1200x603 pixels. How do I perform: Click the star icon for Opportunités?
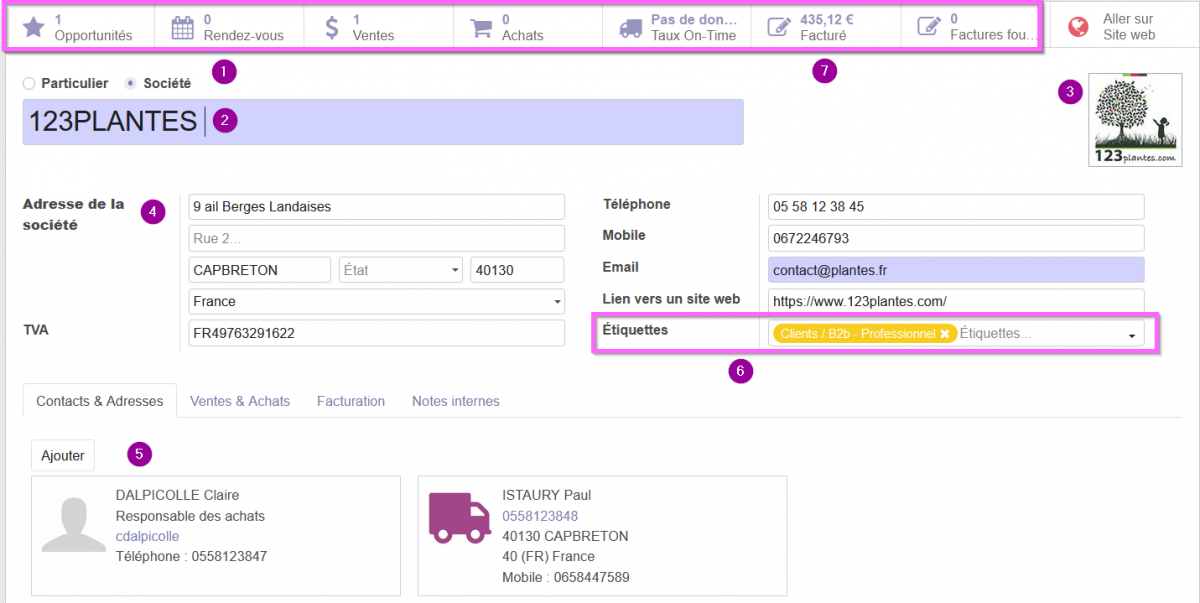tap(34, 27)
